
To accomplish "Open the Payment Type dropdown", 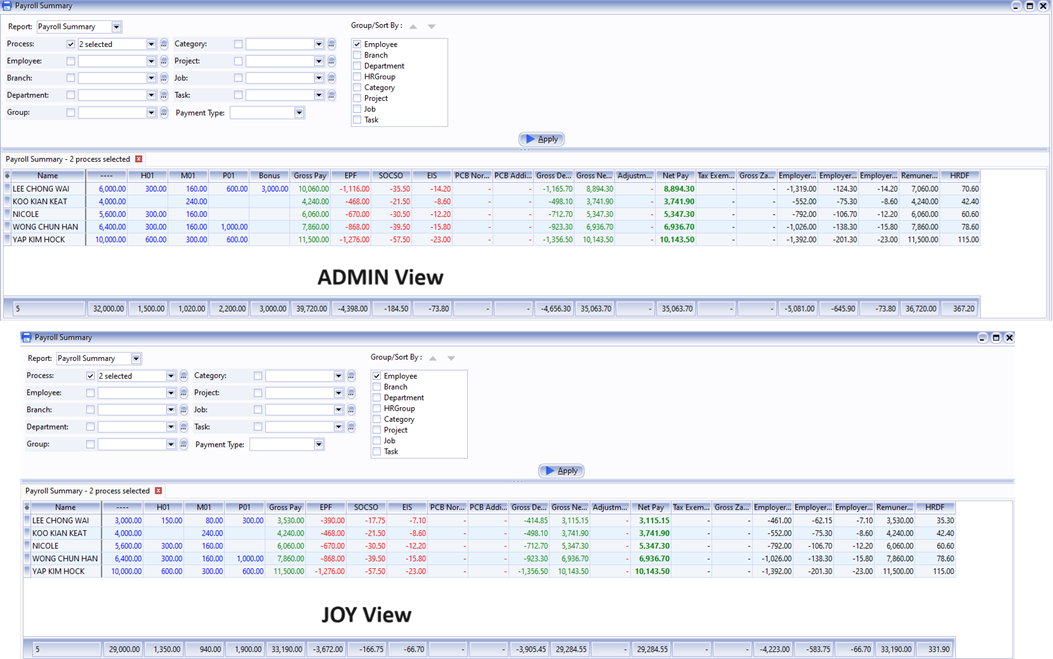I will click(x=297, y=112).
